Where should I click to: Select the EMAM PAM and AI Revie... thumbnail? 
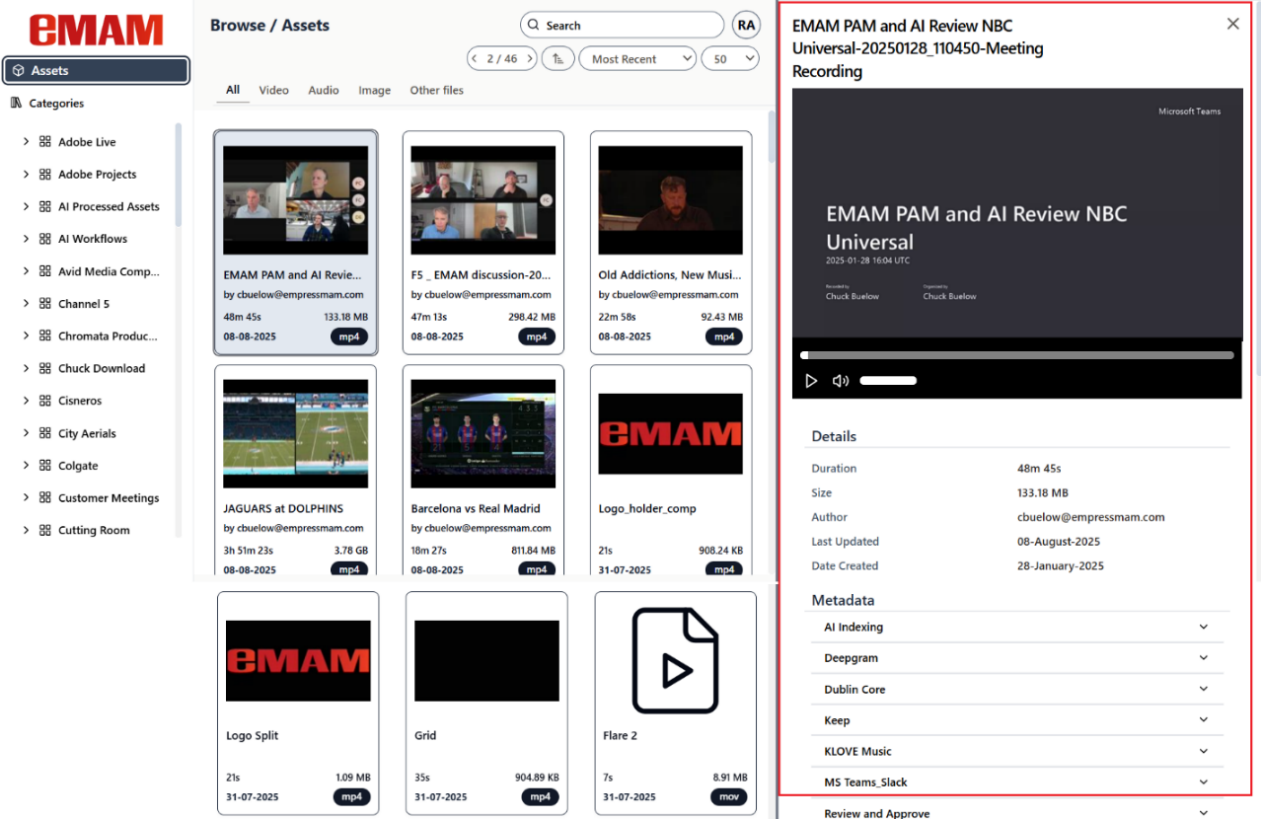coord(296,200)
